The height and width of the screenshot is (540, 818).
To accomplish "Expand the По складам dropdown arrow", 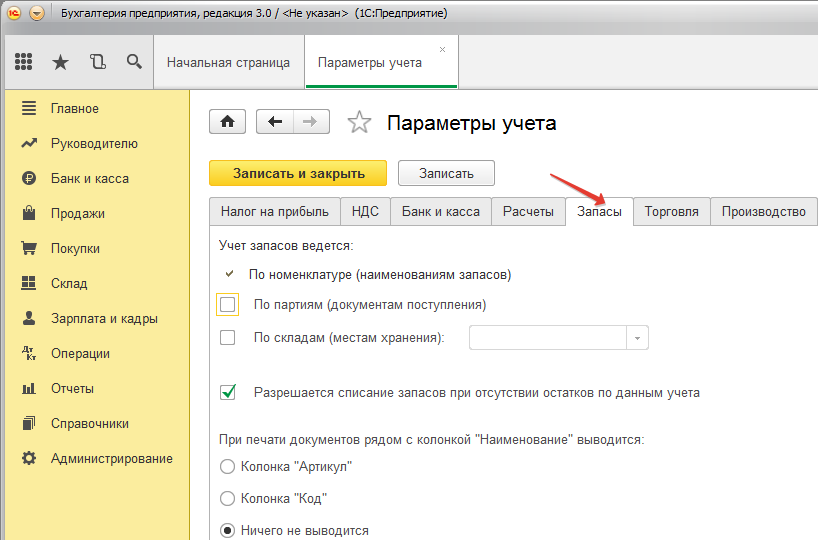I will click(638, 338).
